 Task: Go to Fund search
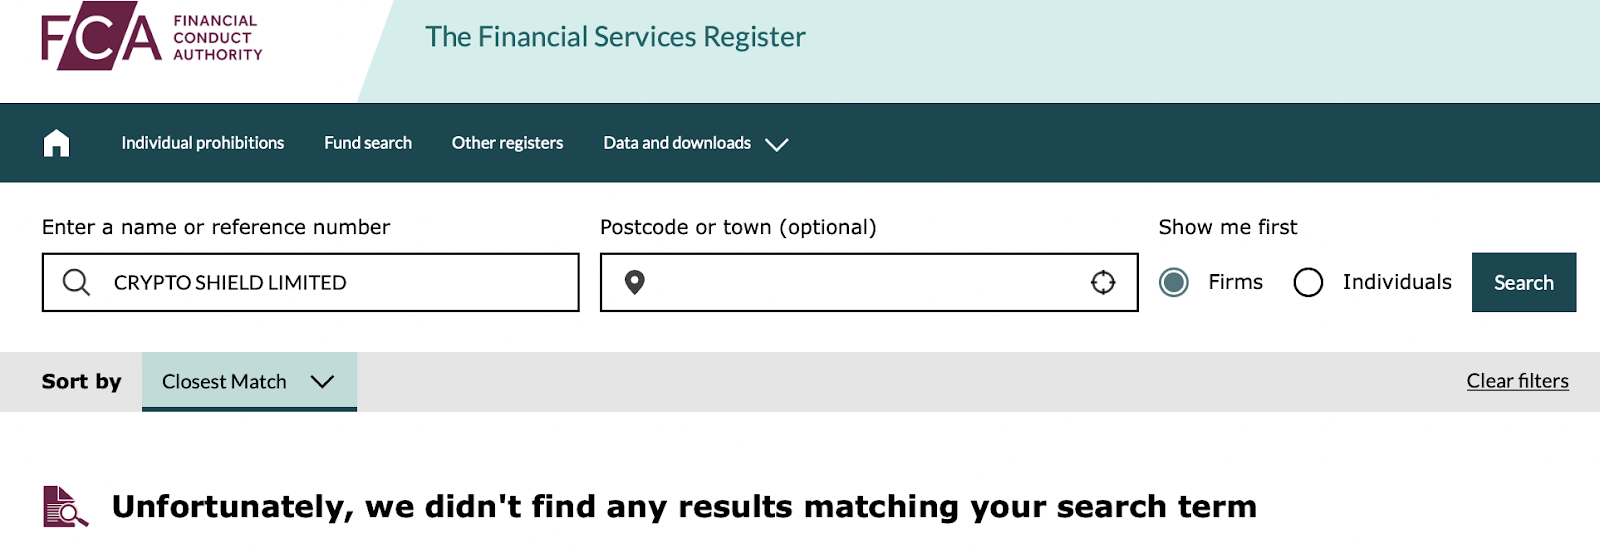(368, 143)
